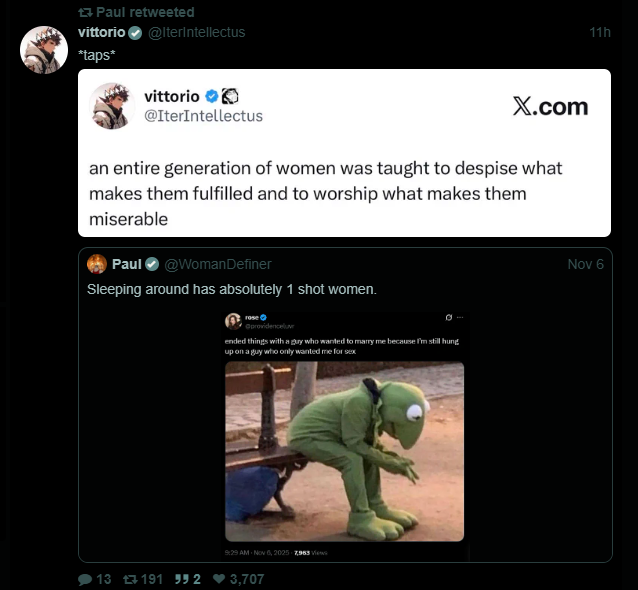The image size is (638, 590).
Task: Open the @IterIntellectus handle link at top
Action: tap(197, 33)
